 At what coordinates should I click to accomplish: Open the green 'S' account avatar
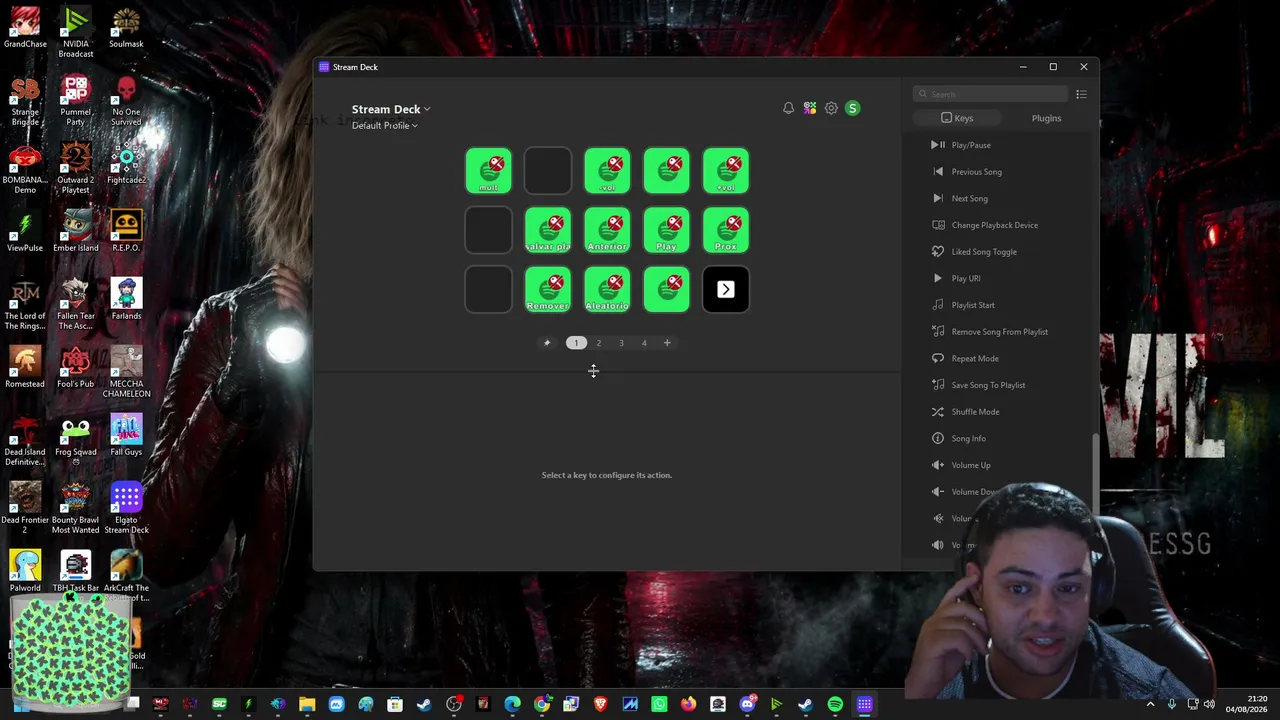coord(852,108)
